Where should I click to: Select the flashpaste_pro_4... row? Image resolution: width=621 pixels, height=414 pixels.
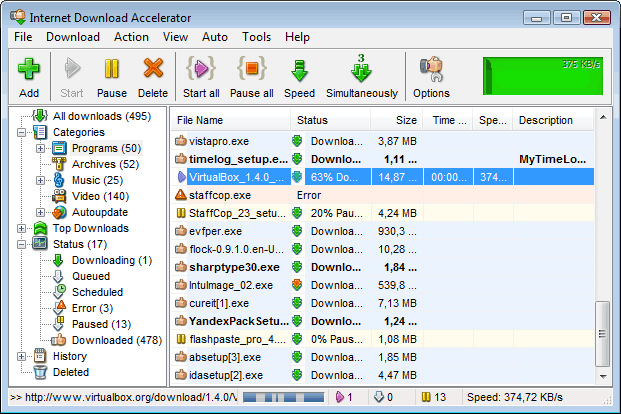coord(383,339)
